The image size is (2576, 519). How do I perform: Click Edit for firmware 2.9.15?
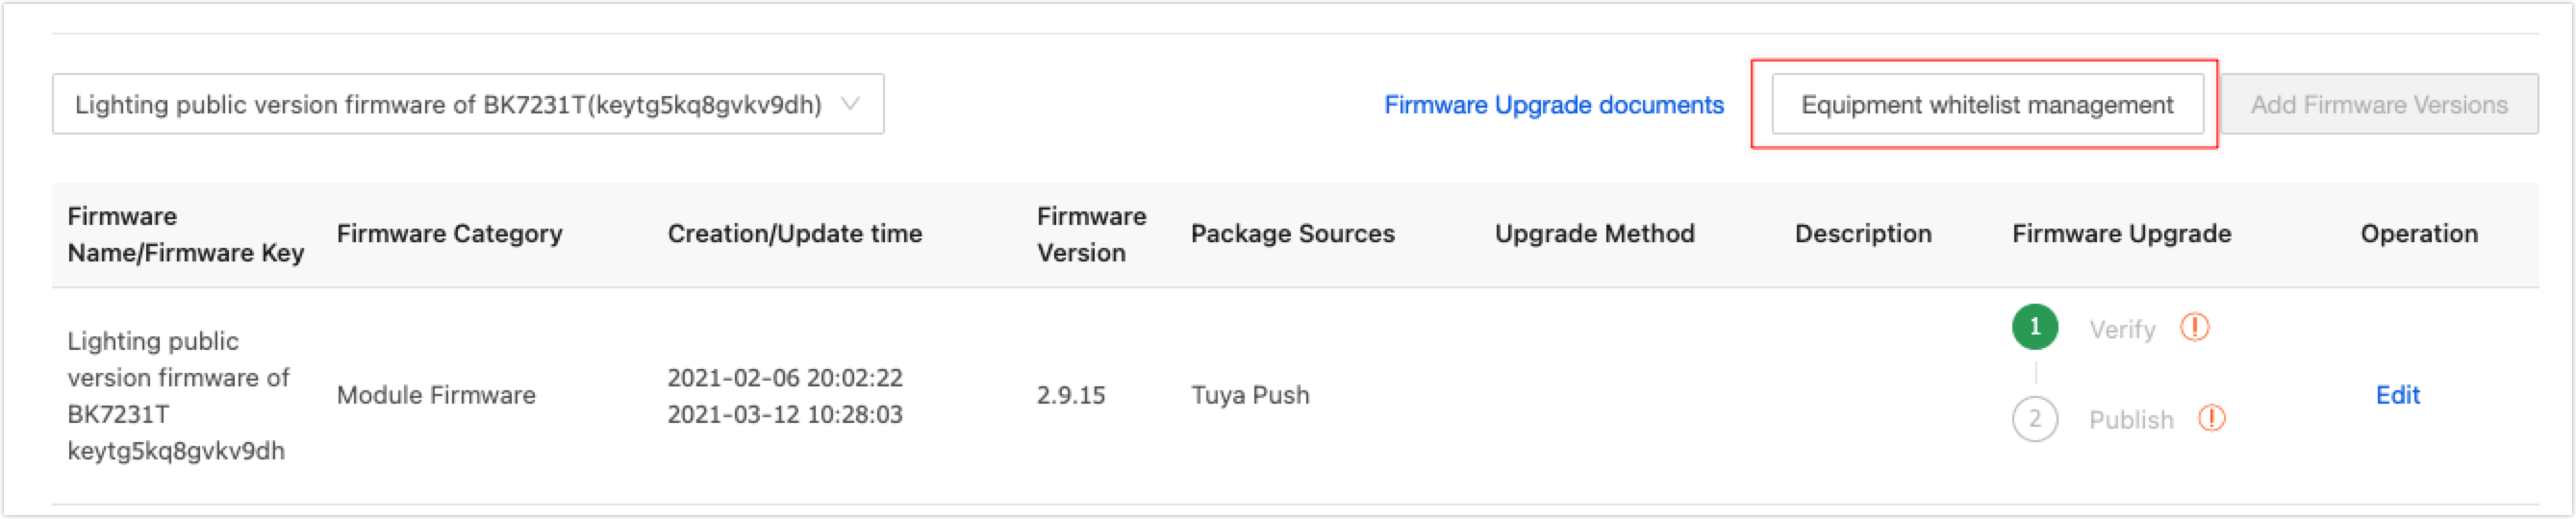tap(2397, 395)
